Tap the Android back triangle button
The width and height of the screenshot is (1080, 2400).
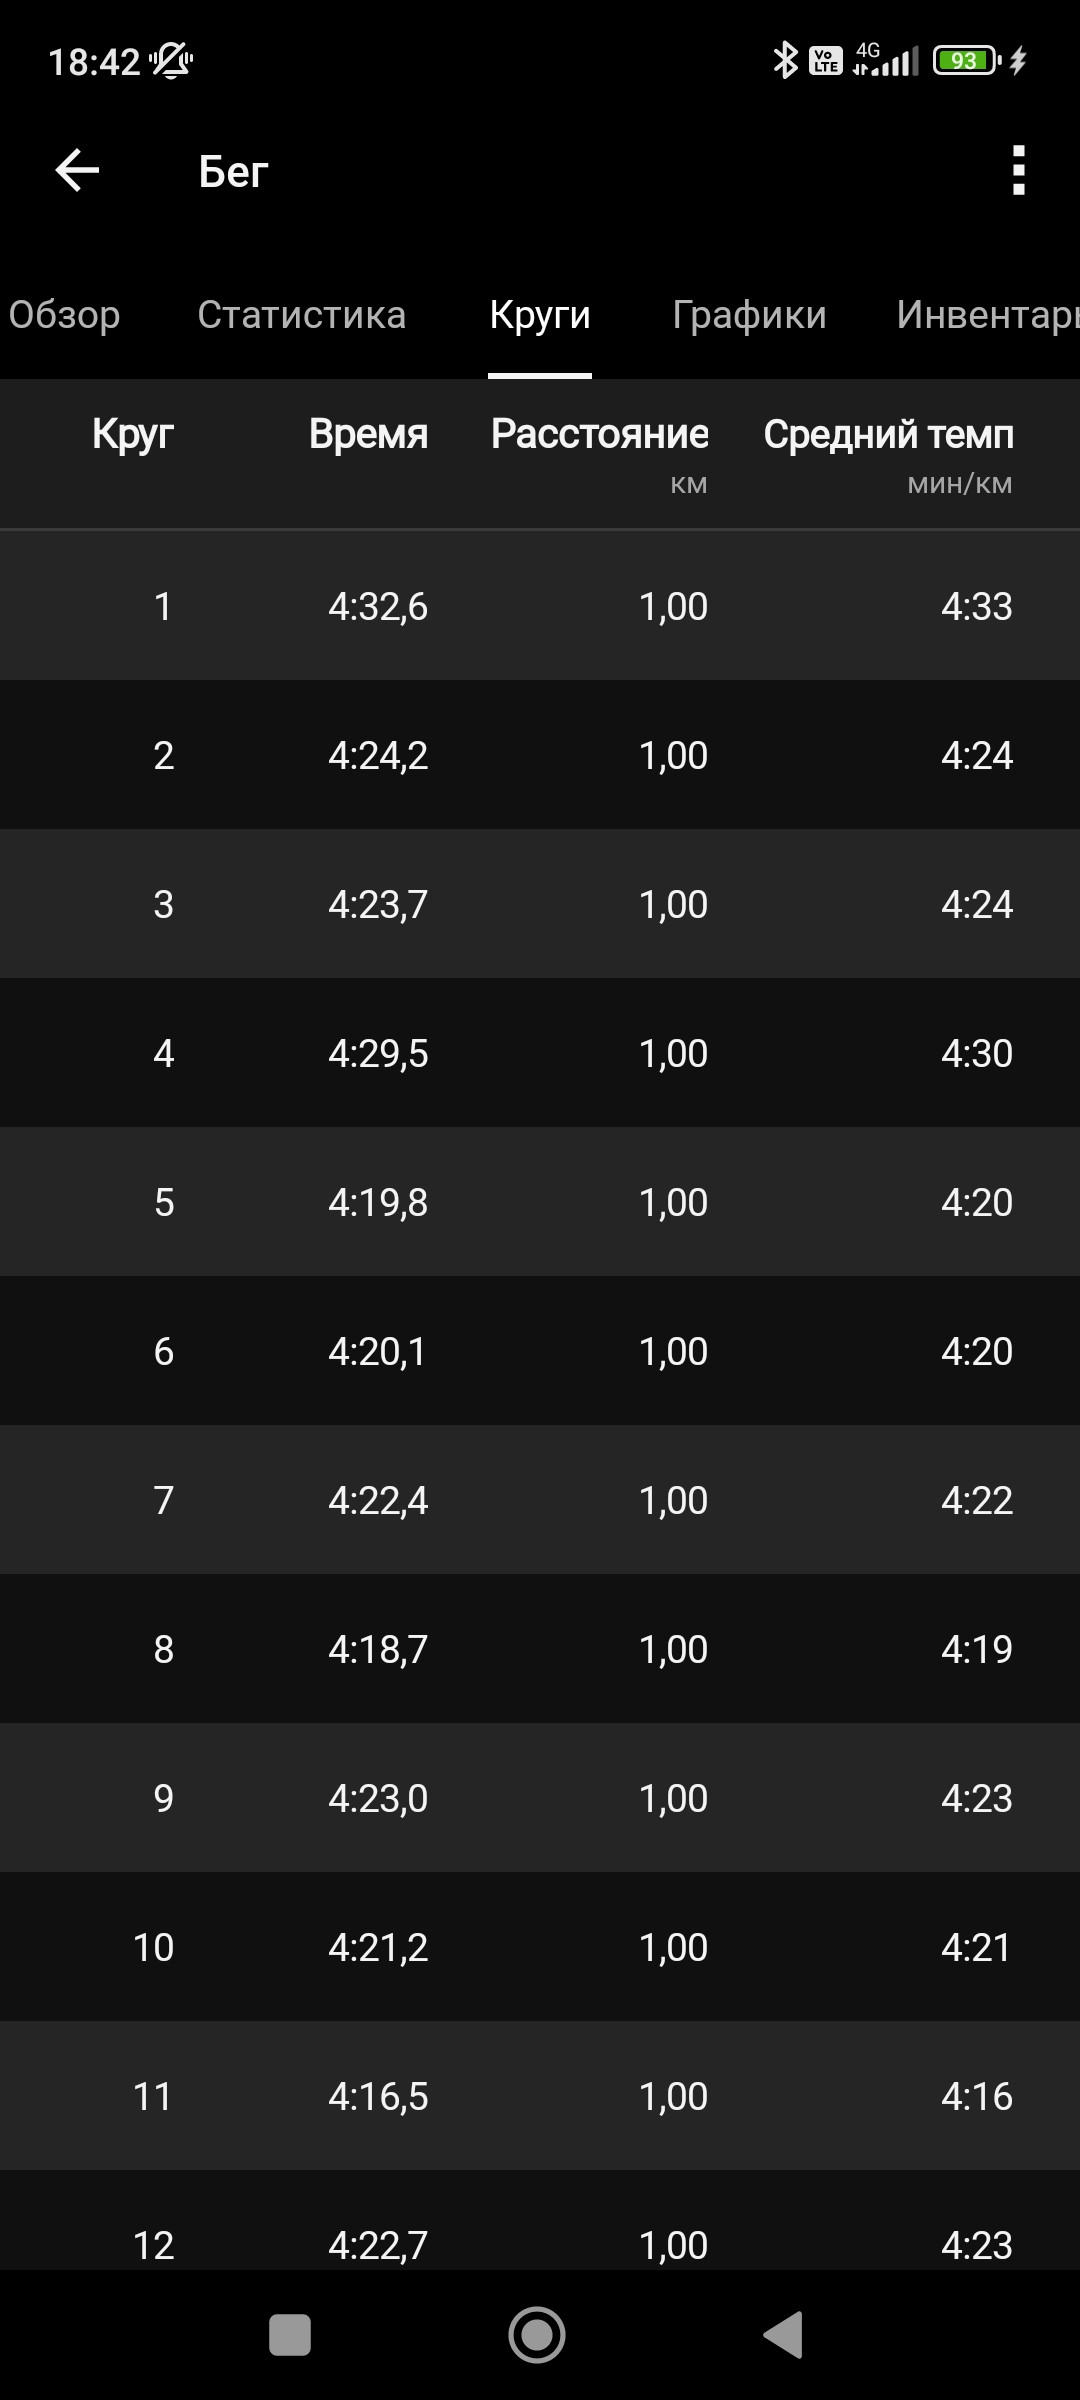783,2335
